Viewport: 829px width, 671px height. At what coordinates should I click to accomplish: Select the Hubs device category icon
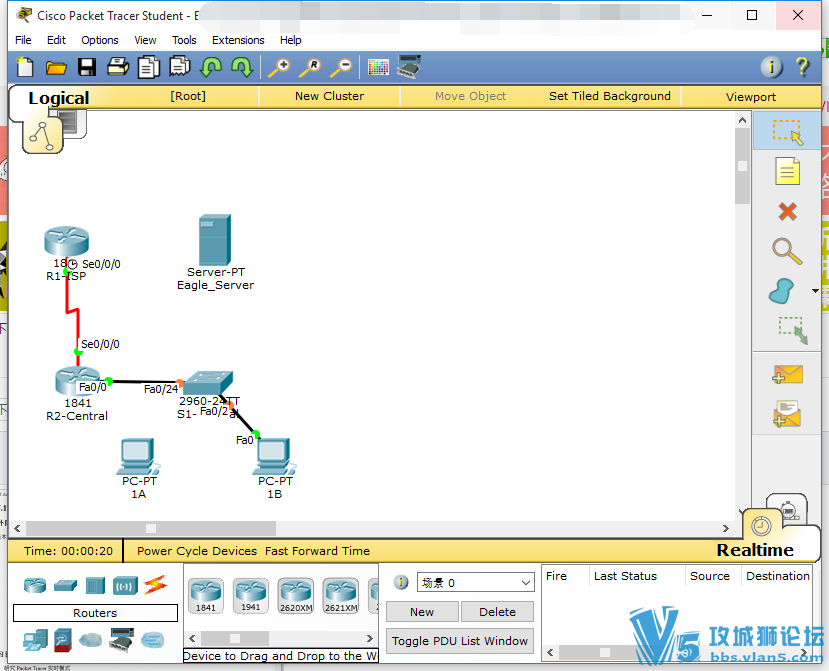95,585
